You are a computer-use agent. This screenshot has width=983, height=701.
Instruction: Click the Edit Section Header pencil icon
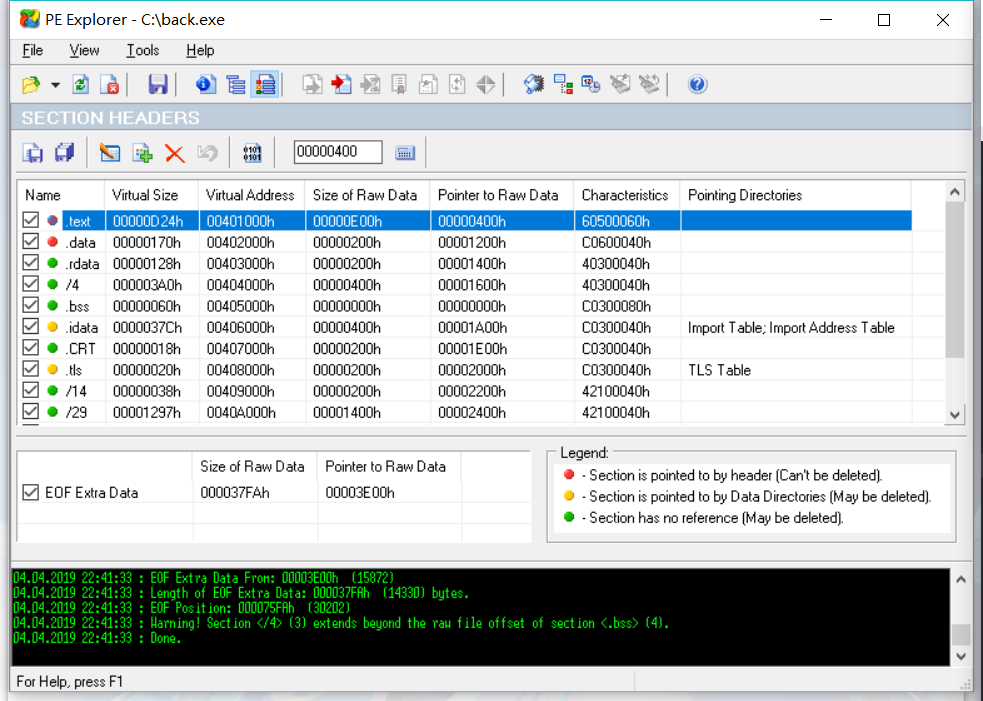click(x=110, y=153)
